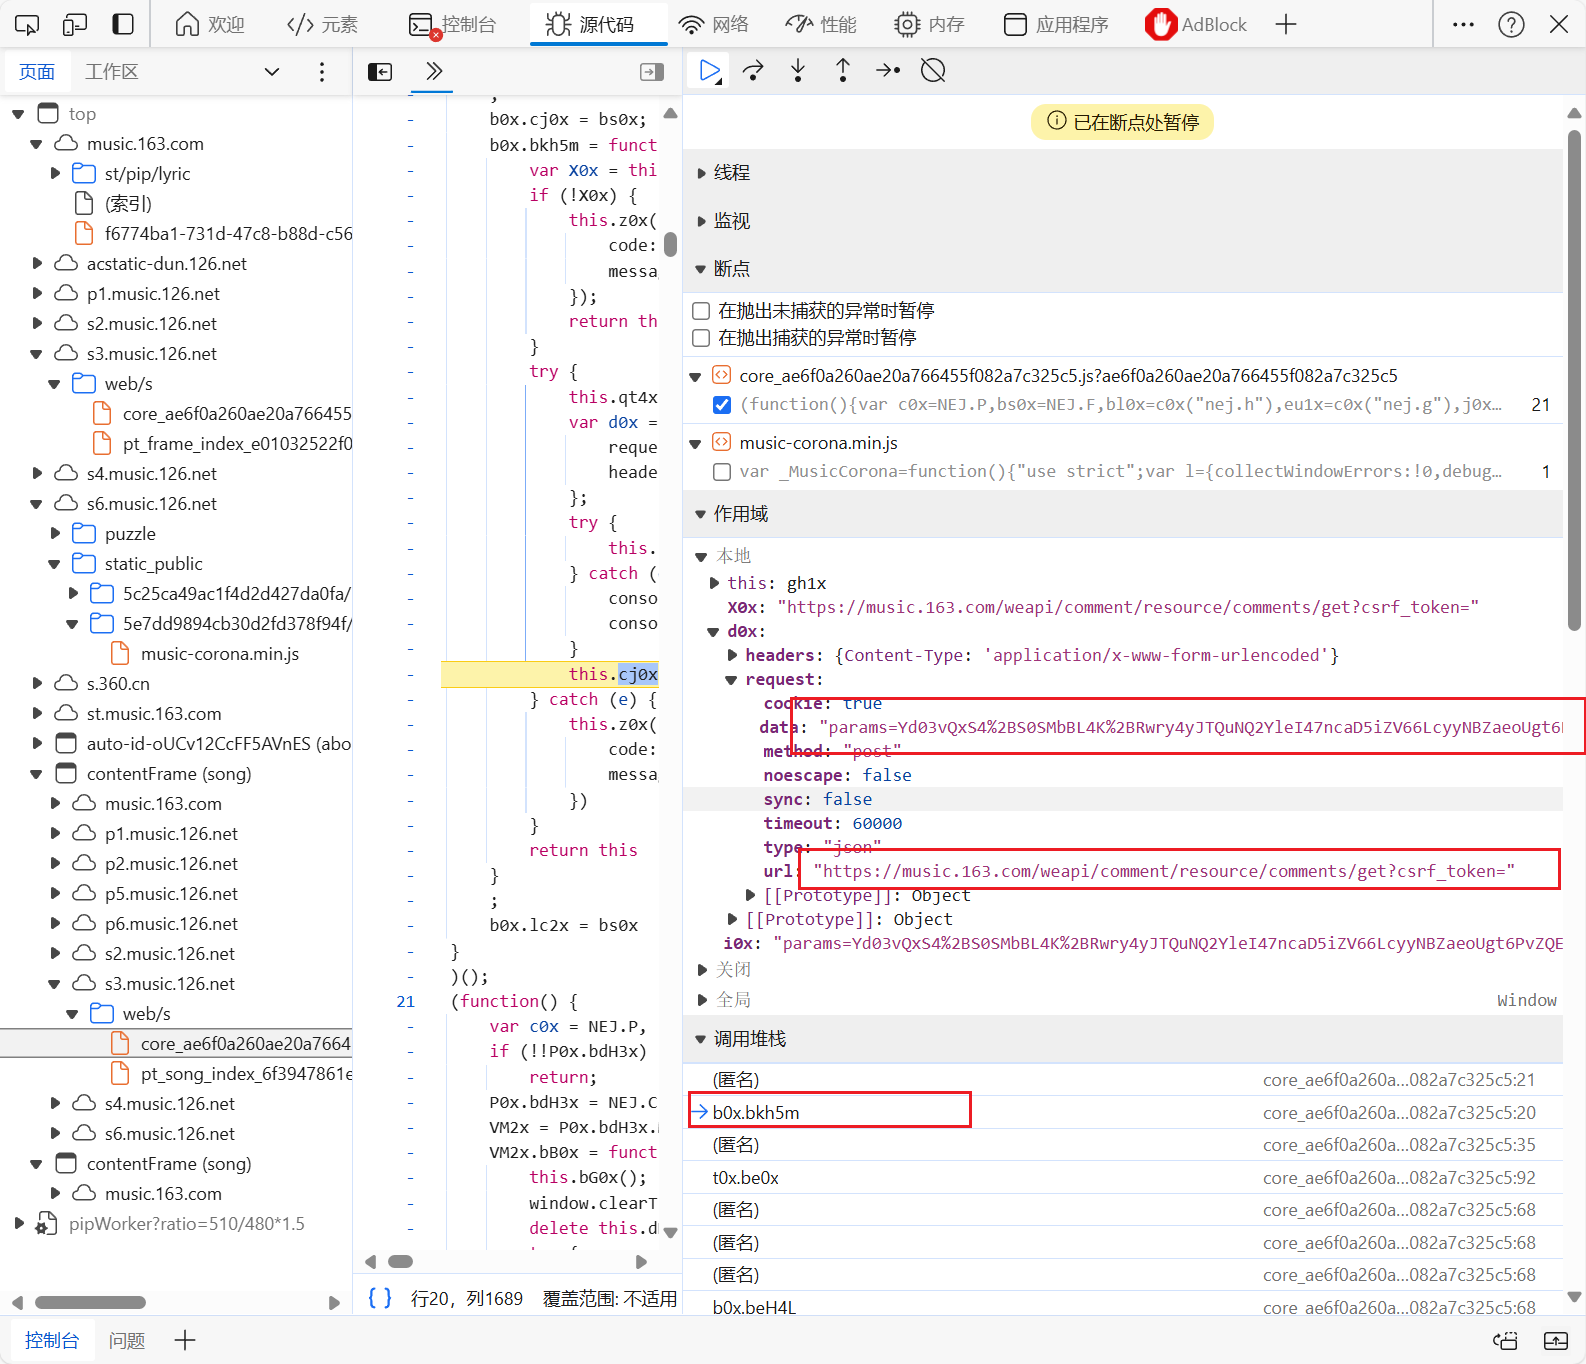1586x1364 pixels.
Task: Step over next function call
Action: pyautogui.click(x=753, y=70)
